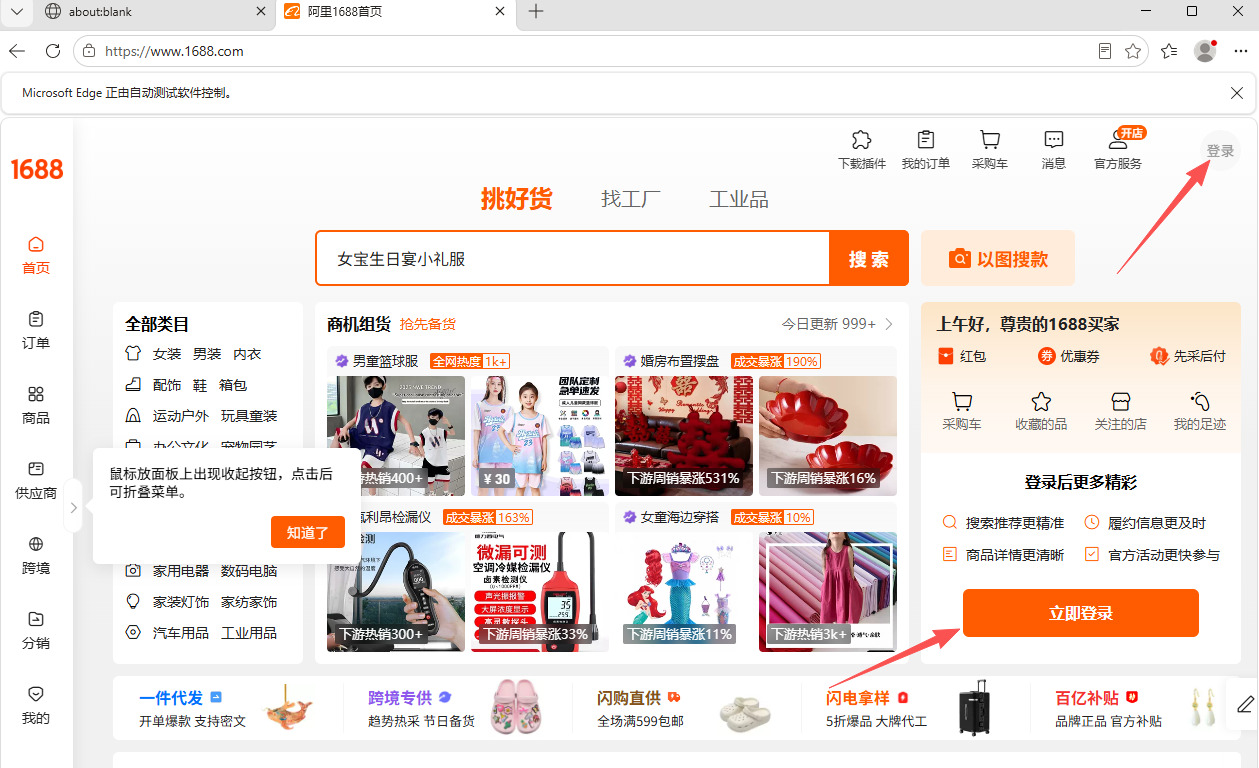This screenshot has height=768, width=1259.
Task: Open 先采后付 in buyer panel
Action: click(x=1187, y=356)
